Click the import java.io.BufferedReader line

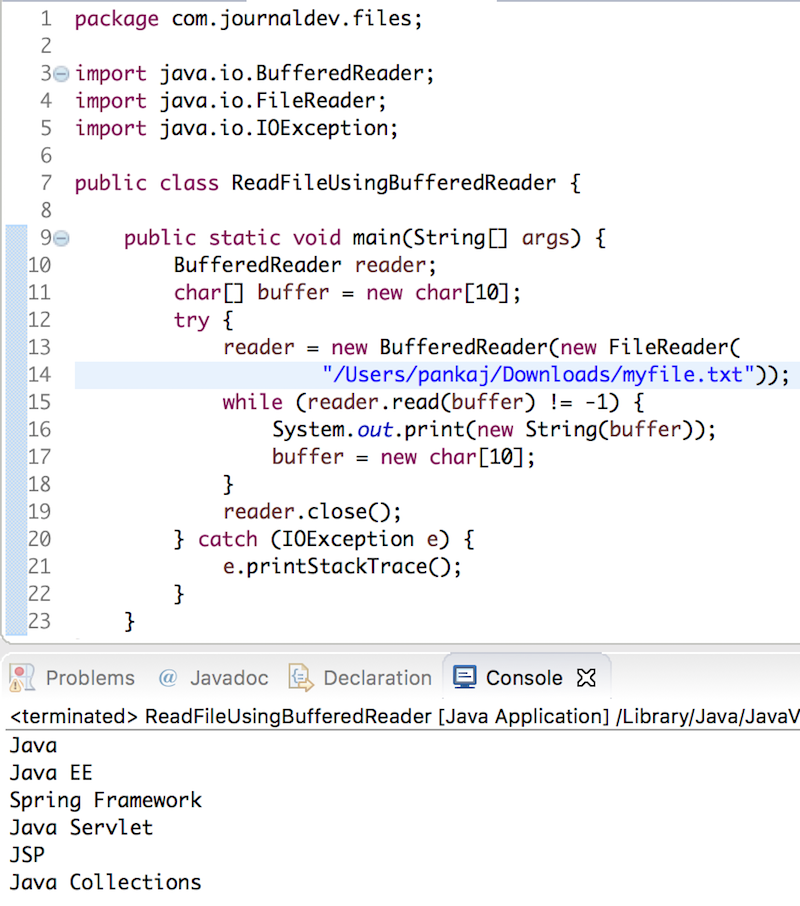[x=254, y=73]
